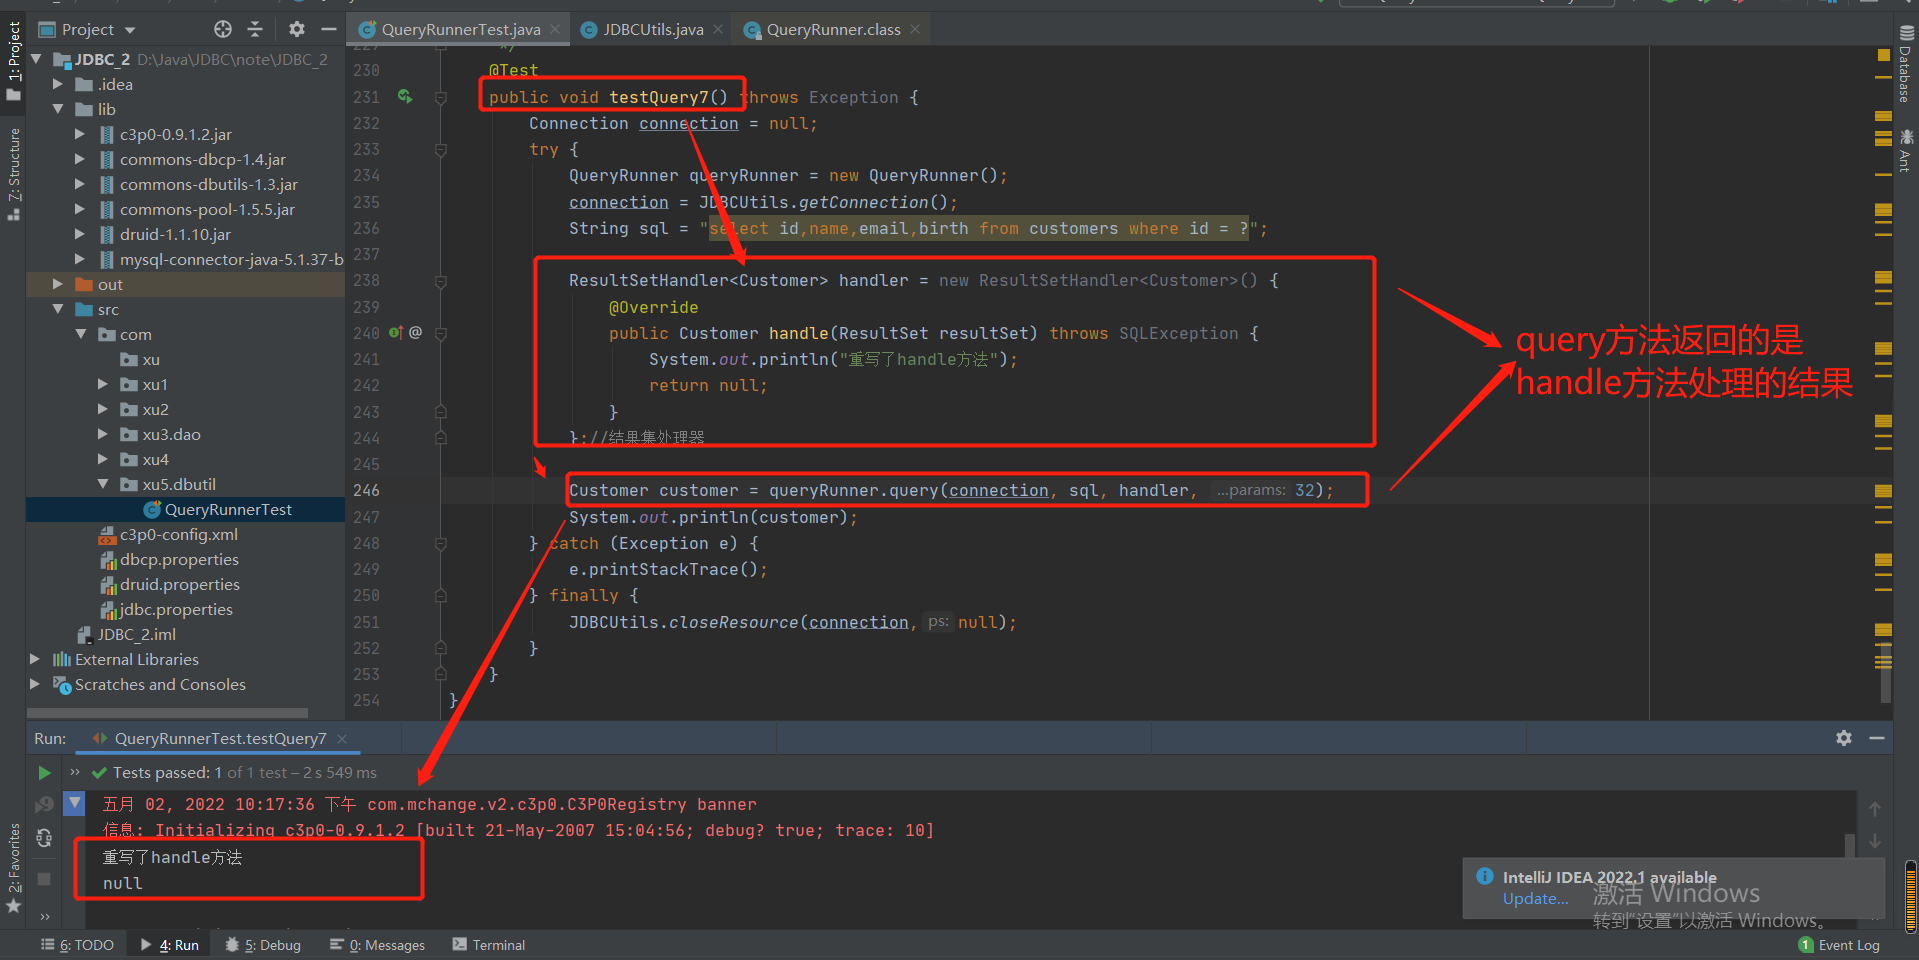Select druid.properties file
This screenshot has height=960, width=1919.
[179, 584]
